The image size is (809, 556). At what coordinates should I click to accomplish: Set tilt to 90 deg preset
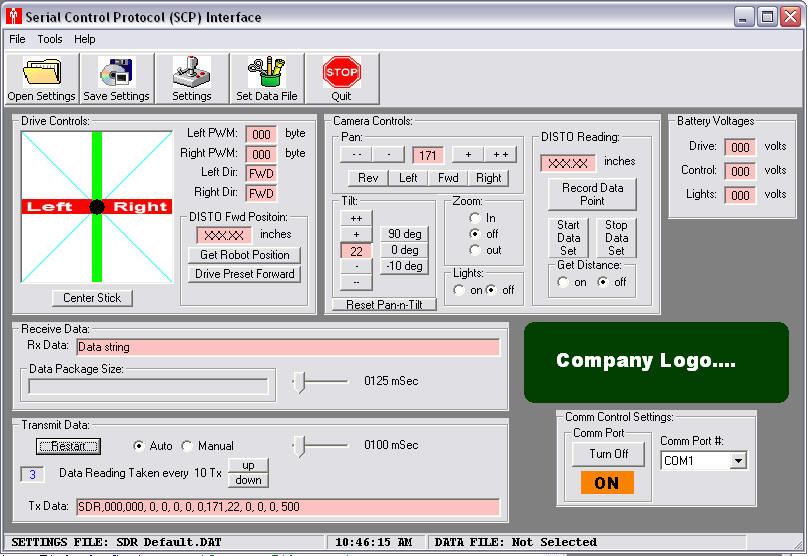[x=404, y=234]
